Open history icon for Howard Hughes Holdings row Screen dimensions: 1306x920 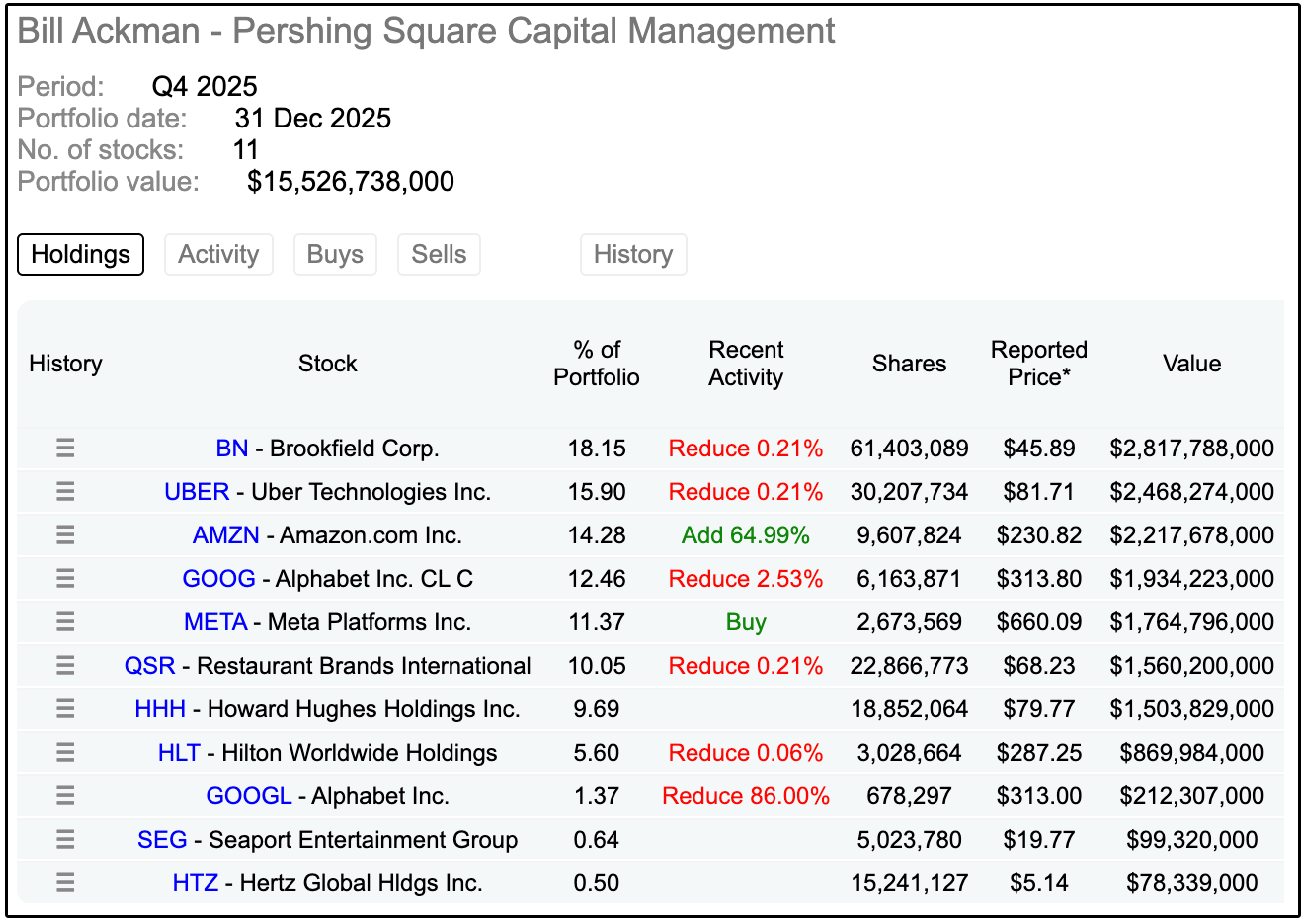[65, 709]
